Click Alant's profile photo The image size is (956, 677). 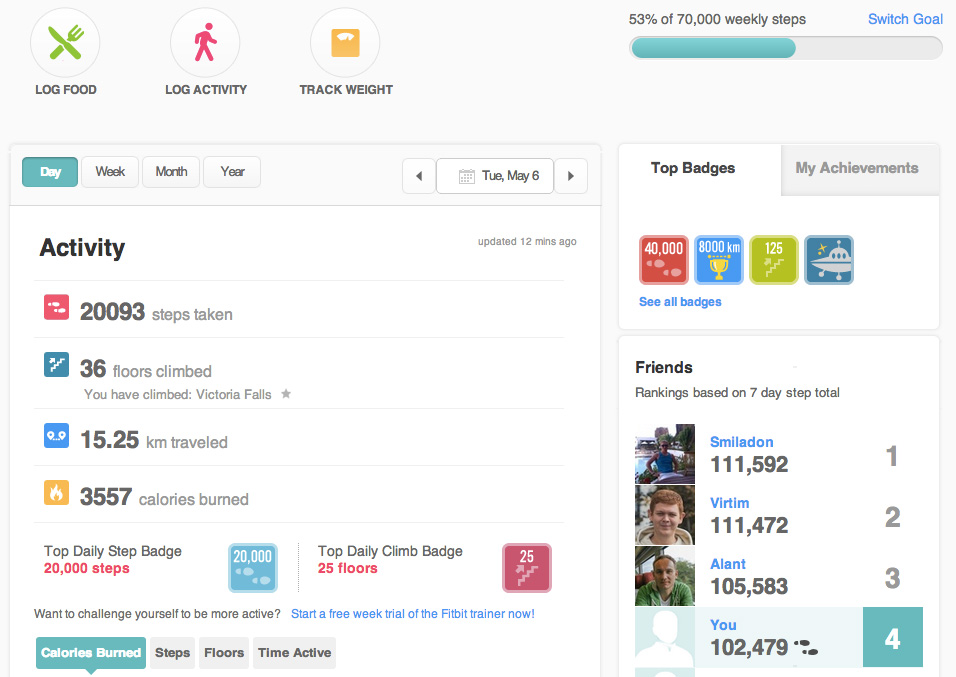665,576
